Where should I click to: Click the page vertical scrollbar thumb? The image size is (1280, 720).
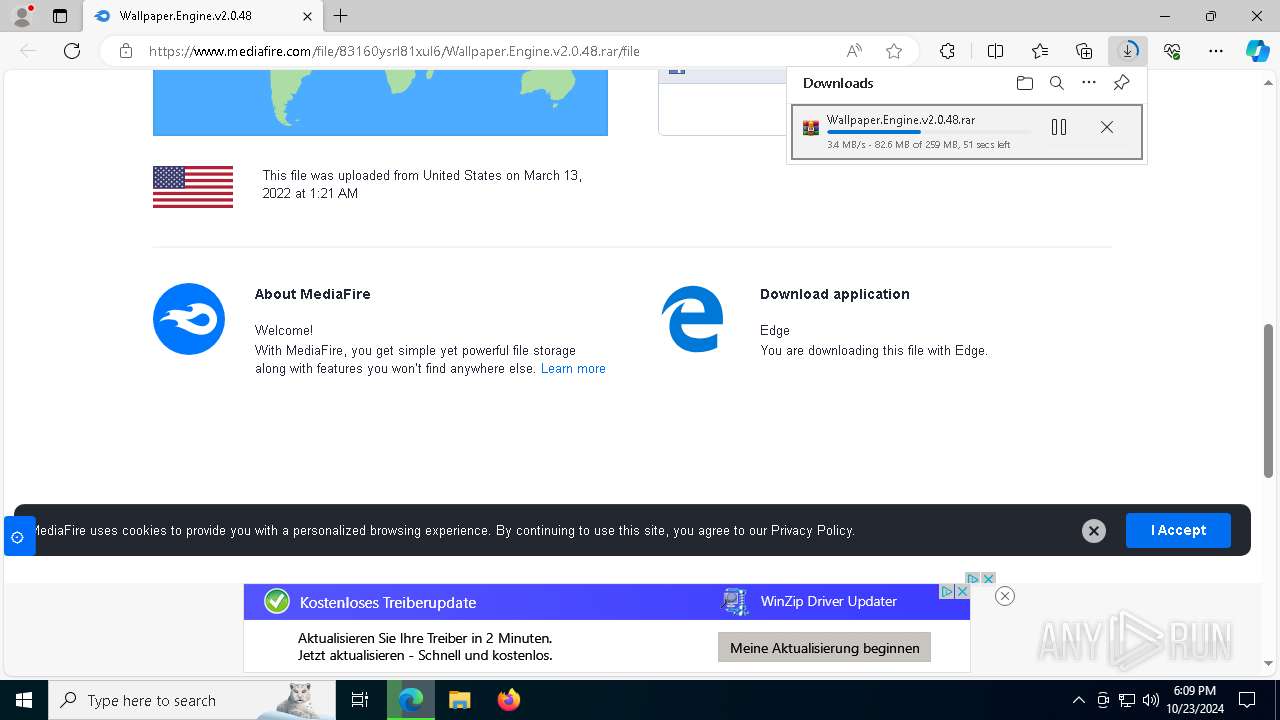1268,400
